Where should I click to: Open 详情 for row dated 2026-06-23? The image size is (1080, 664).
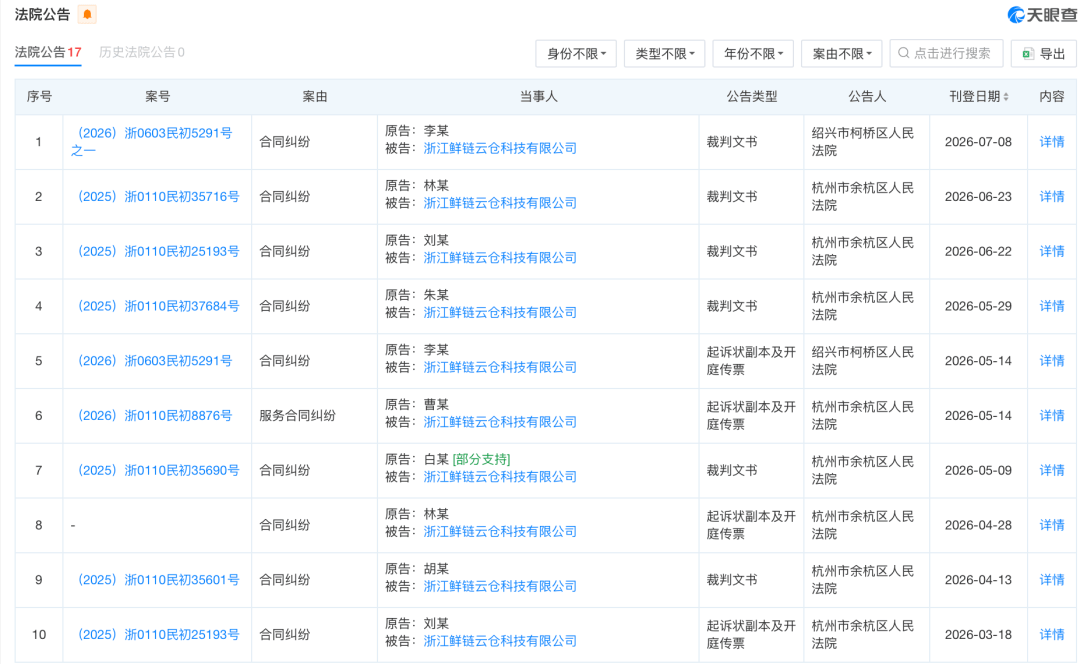click(x=1052, y=196)
